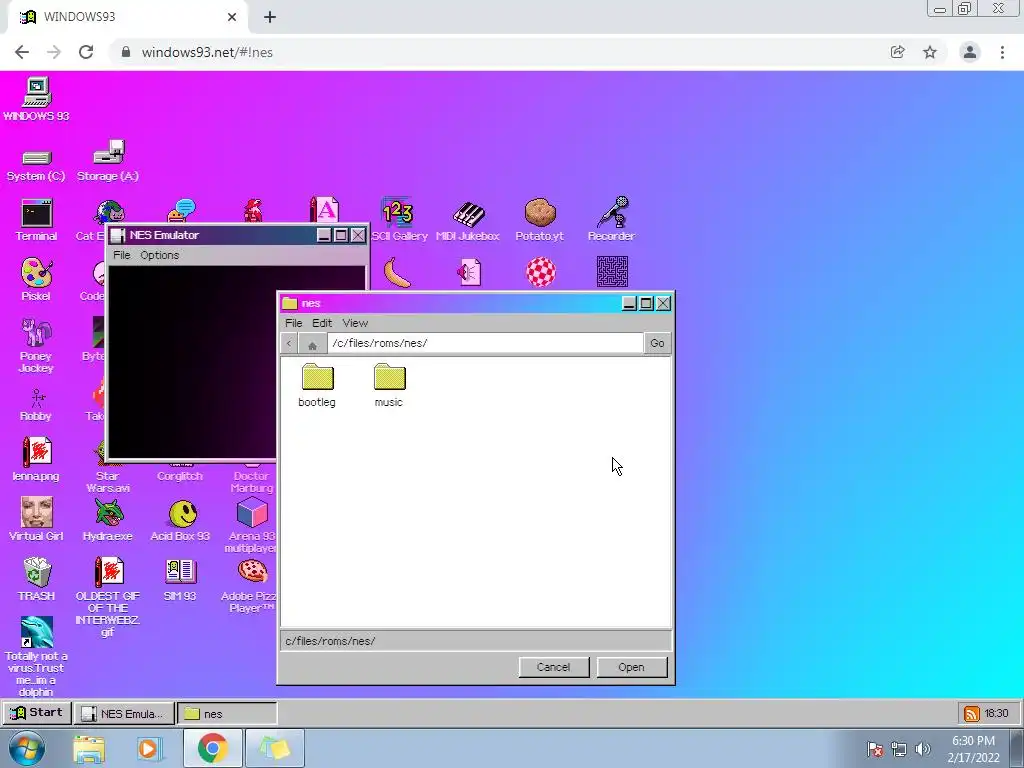Viewport: 1024px width, 768px height.
Task: Open the banana desktop icon
Action: 397,272
